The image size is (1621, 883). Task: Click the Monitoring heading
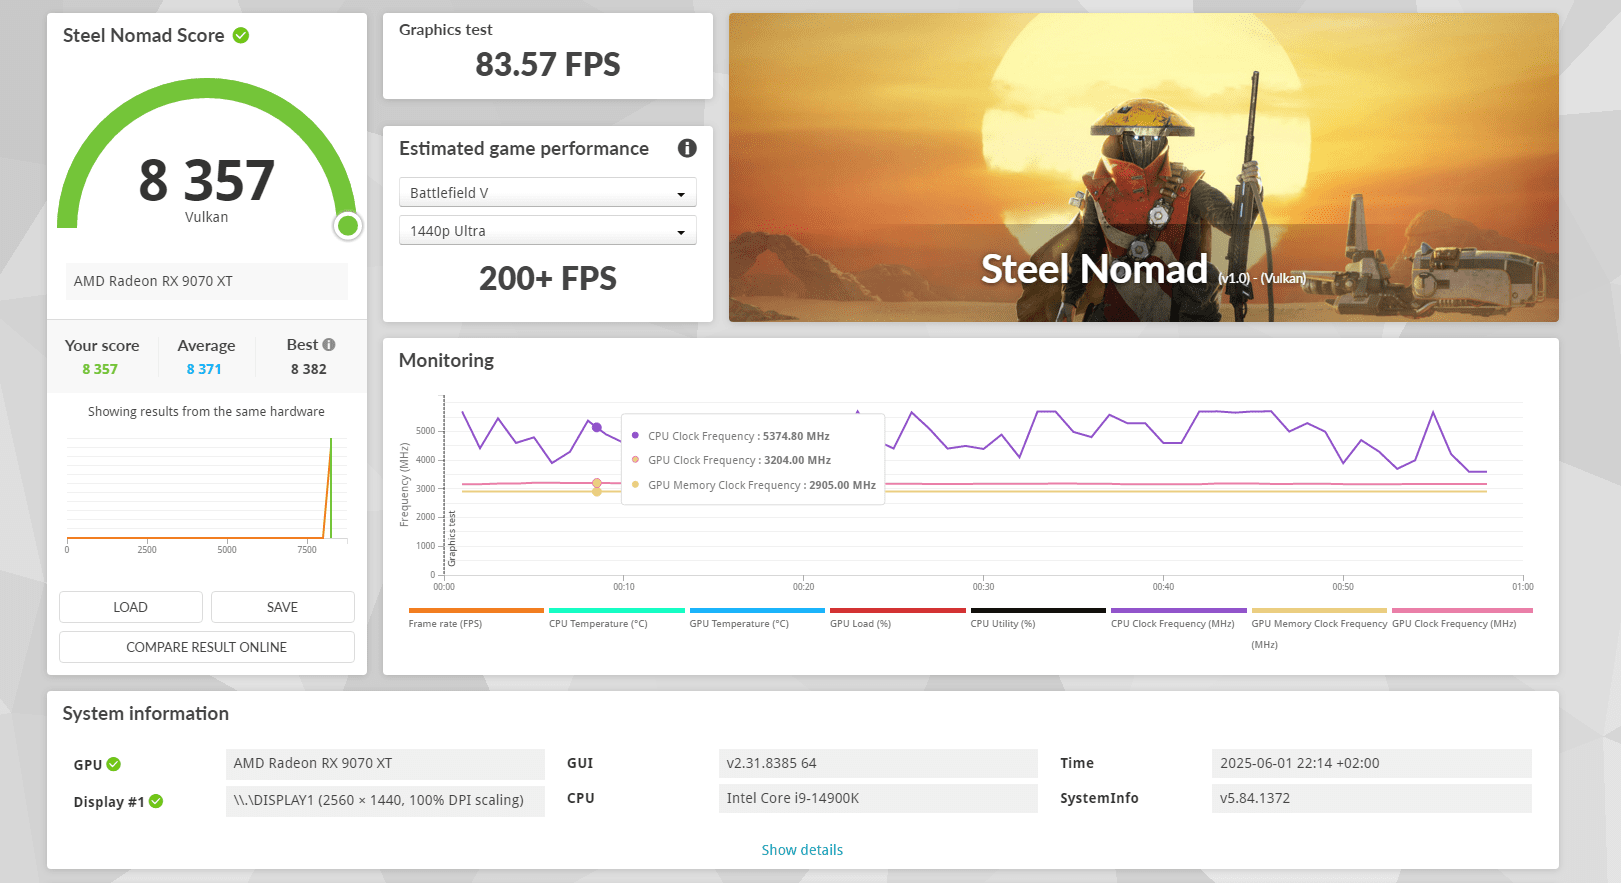point(446,360)
